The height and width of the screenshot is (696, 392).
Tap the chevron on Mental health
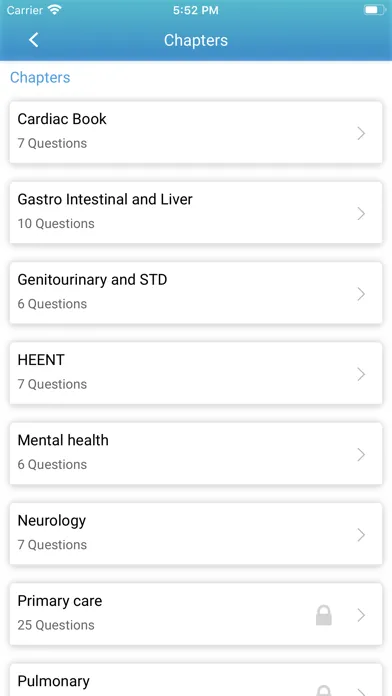coord(361,455)
